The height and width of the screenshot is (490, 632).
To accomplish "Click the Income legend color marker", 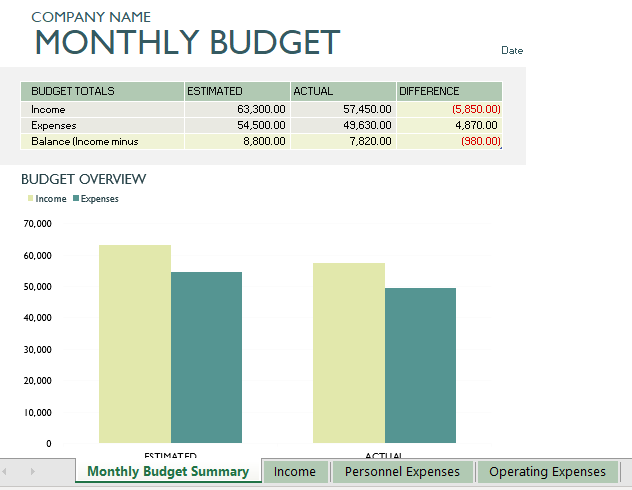I will [x=30, y=198].
